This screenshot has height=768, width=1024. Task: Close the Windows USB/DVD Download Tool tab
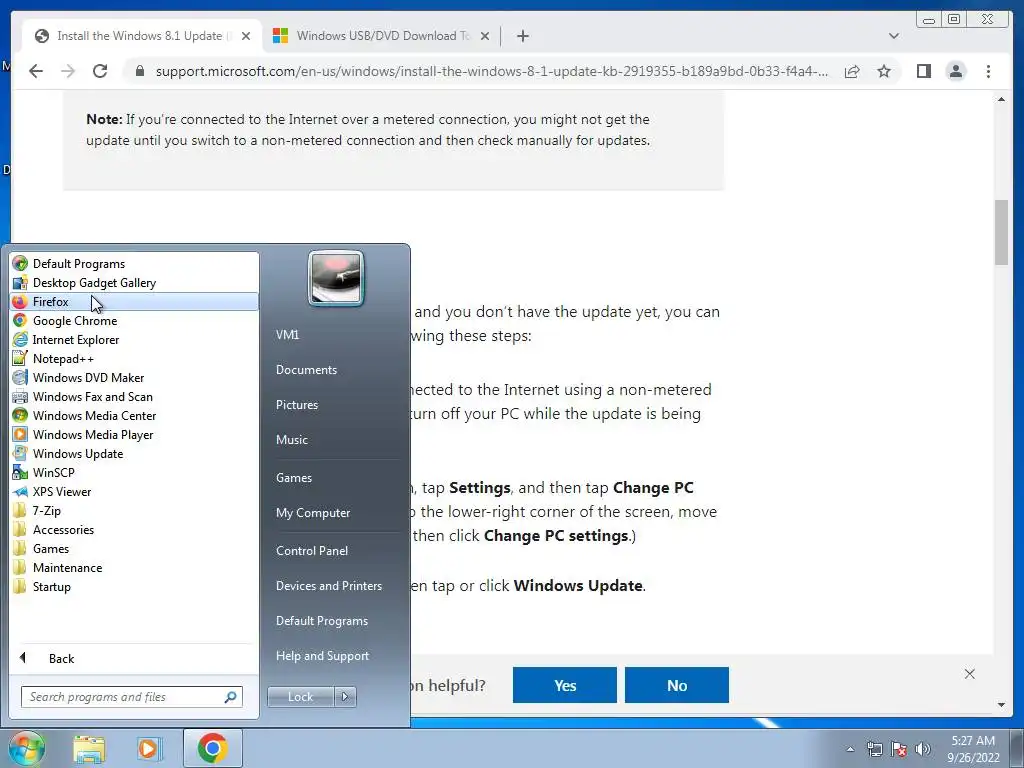(x=485, y=36)
